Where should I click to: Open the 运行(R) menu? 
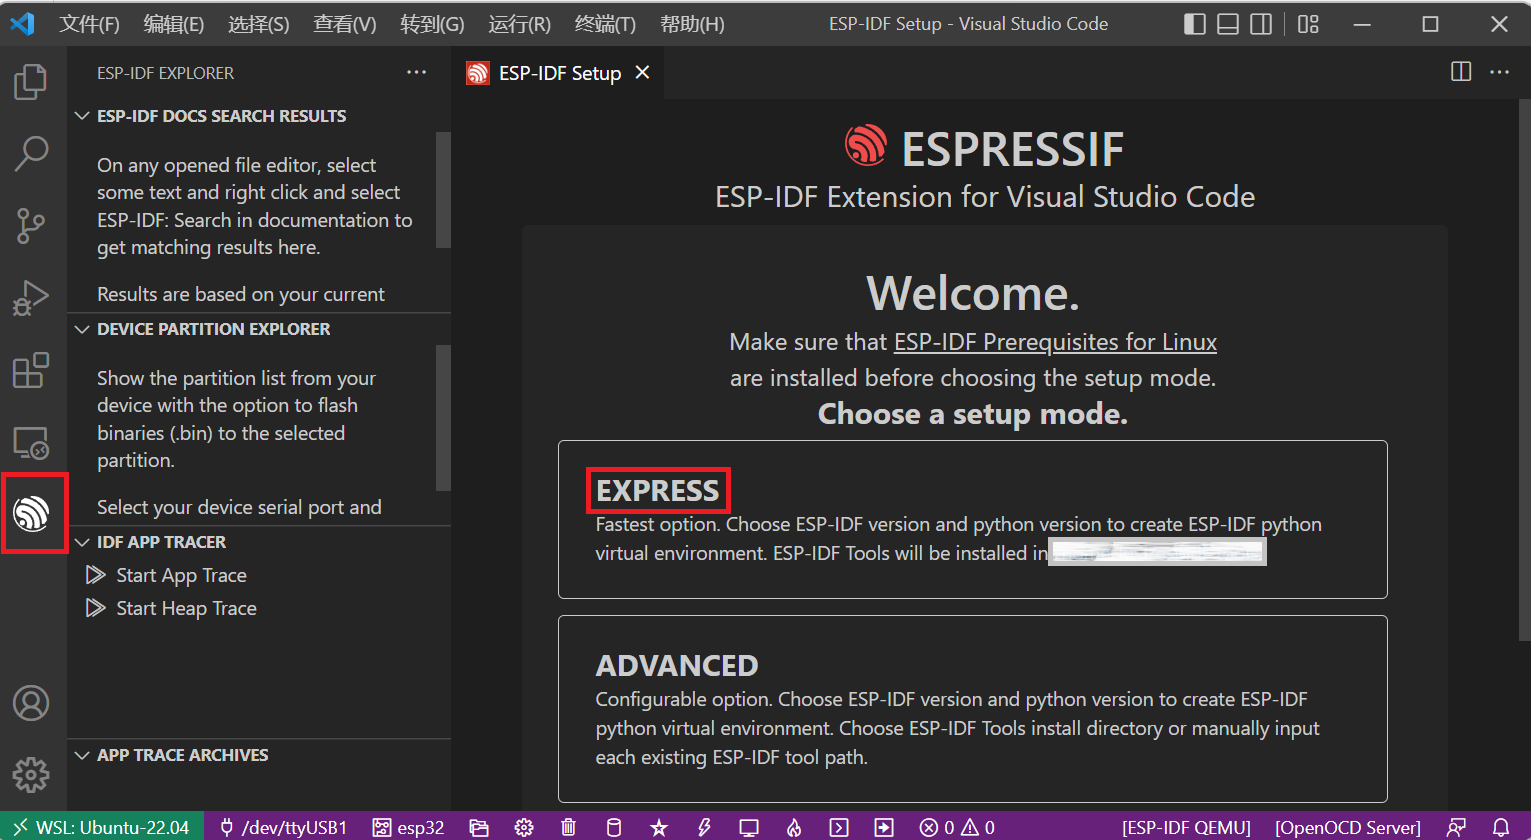point(519,24)
